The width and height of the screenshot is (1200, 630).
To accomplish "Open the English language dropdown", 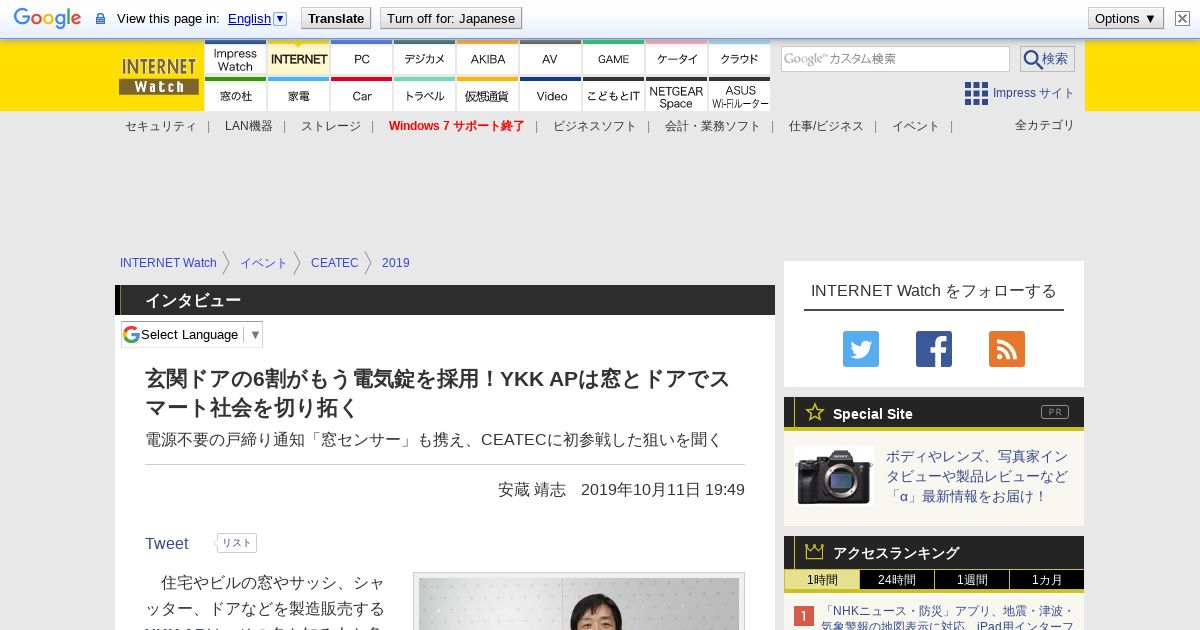I will tap(257, 18).
